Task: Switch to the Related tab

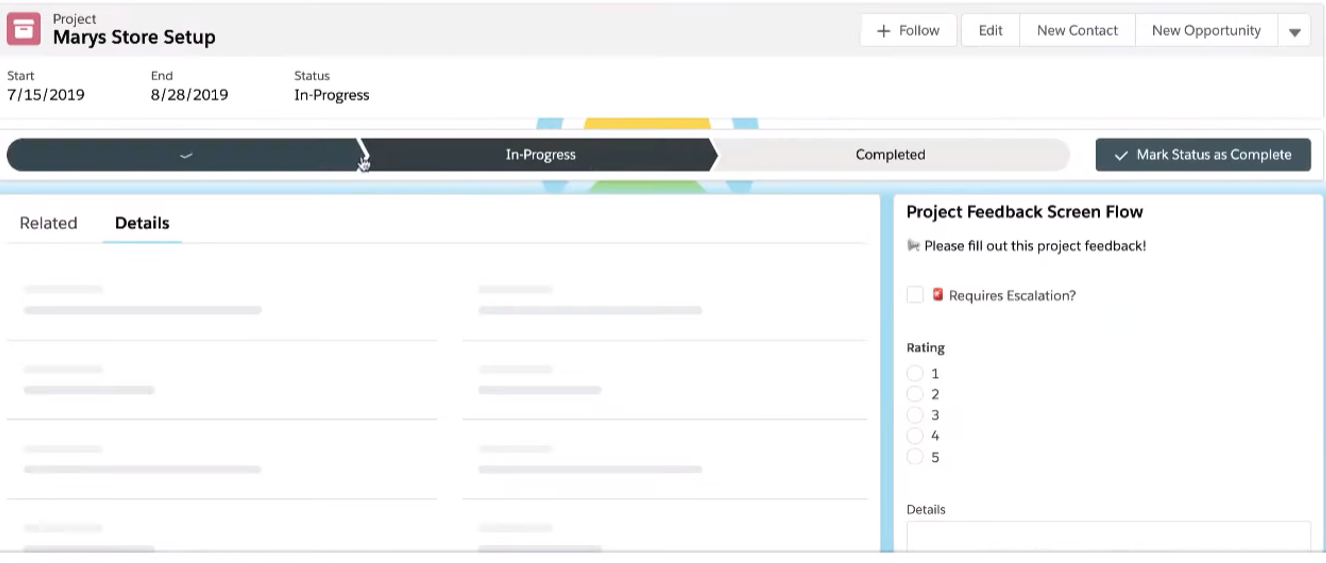Action: pos(48,223)
